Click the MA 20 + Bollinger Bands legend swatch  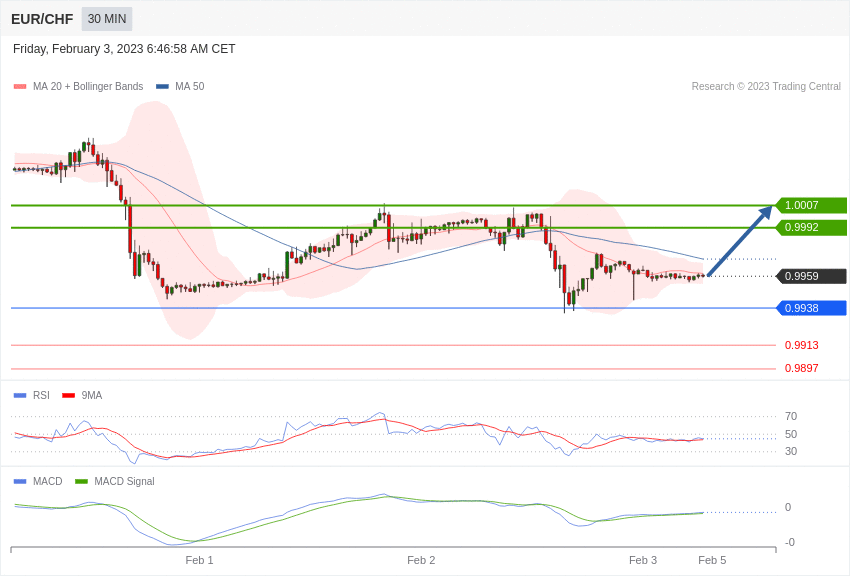(20, 87)
